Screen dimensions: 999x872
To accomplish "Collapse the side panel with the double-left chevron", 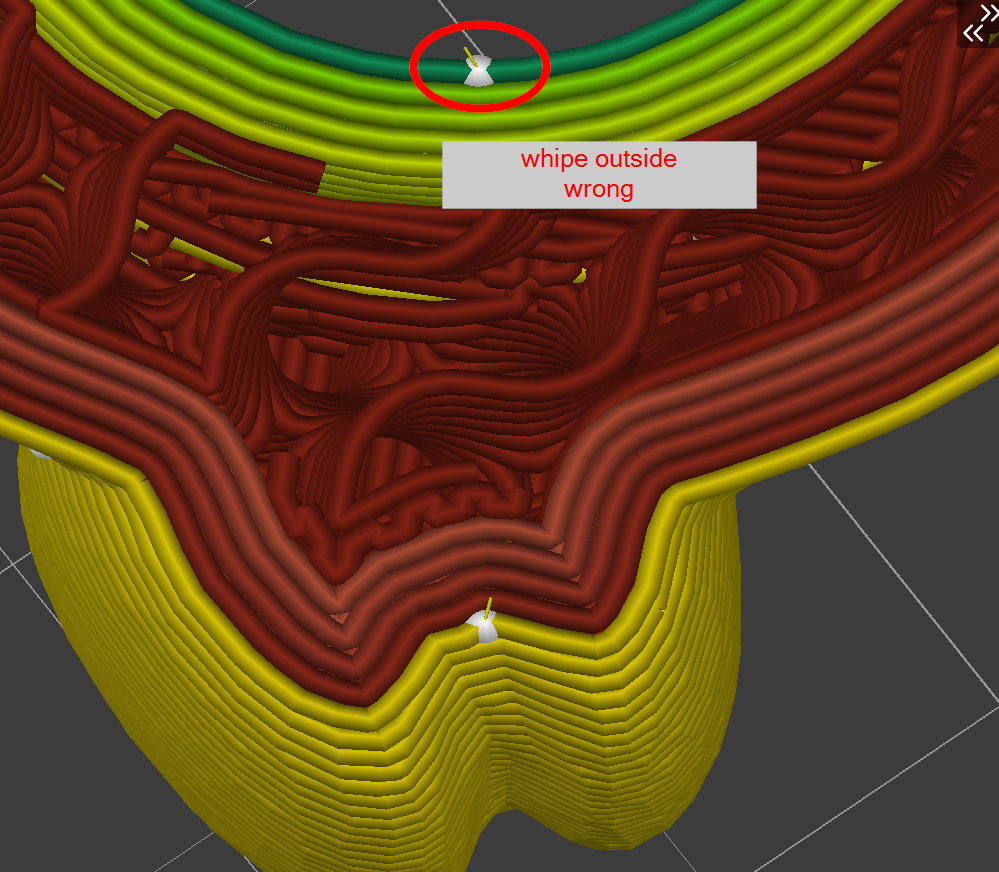I will click(972, 32).
